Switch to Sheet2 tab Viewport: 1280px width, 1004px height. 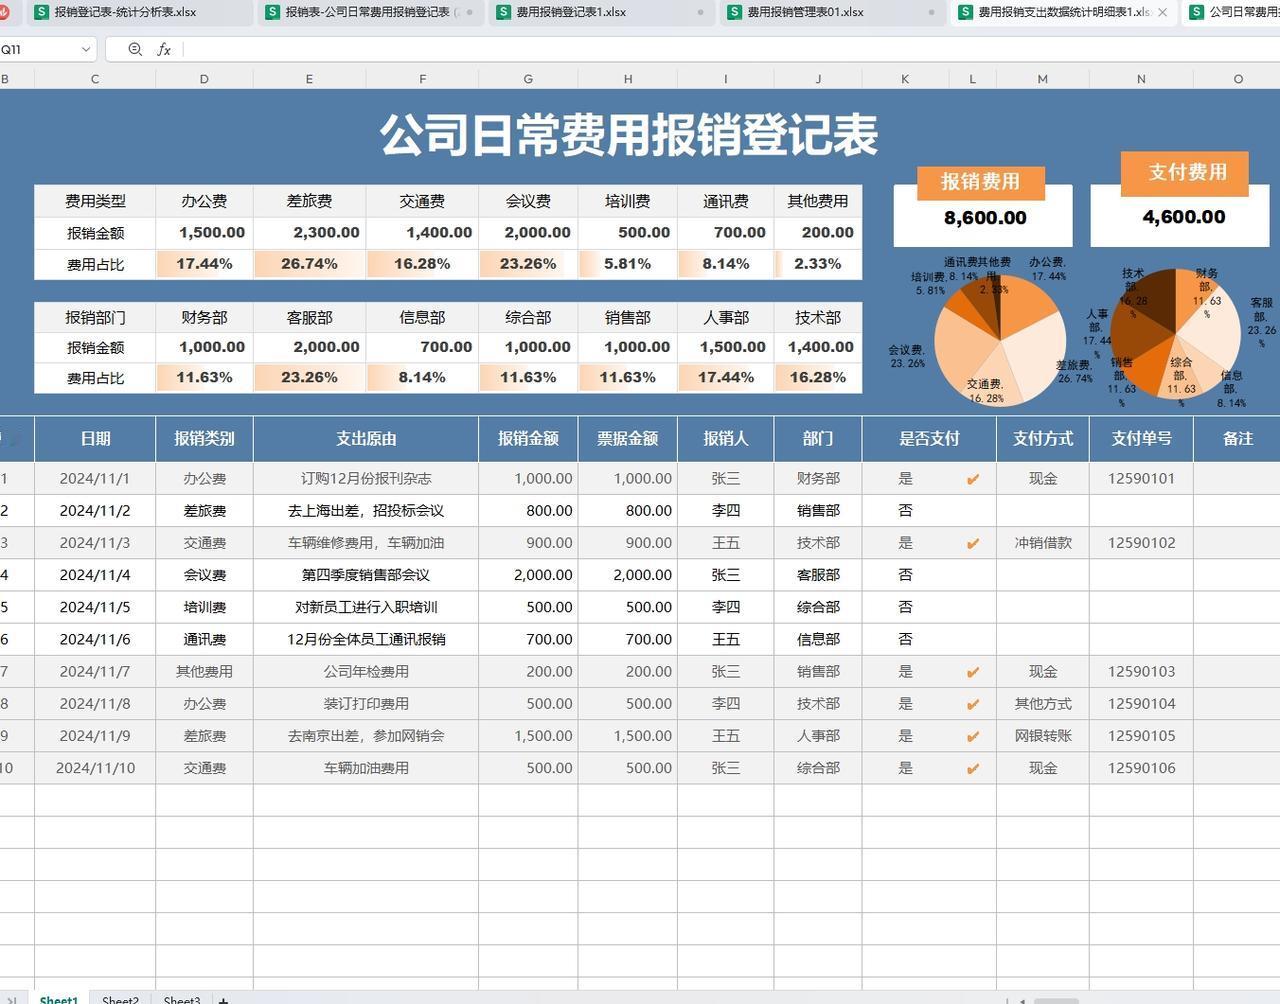[120, 999]
